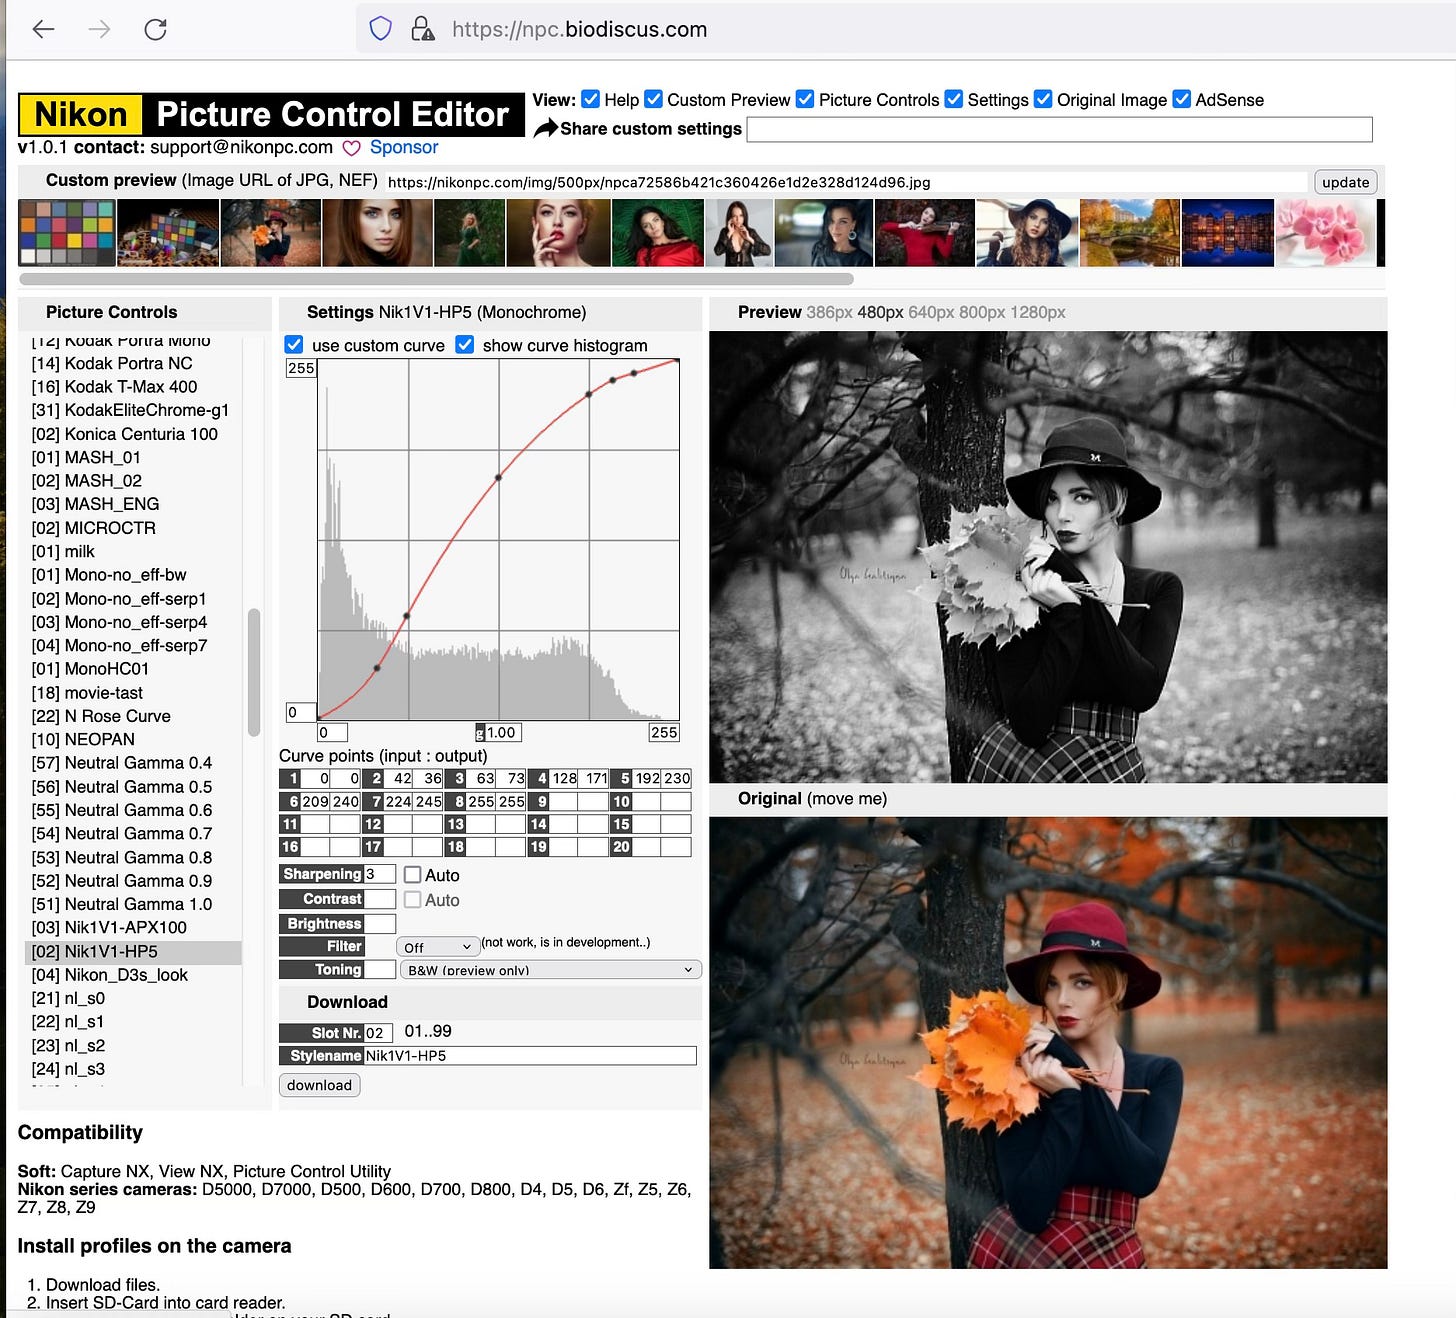Click the thumbnail strip horizontal scrollbar
1456x1318 pixels.
coord(436,279)
